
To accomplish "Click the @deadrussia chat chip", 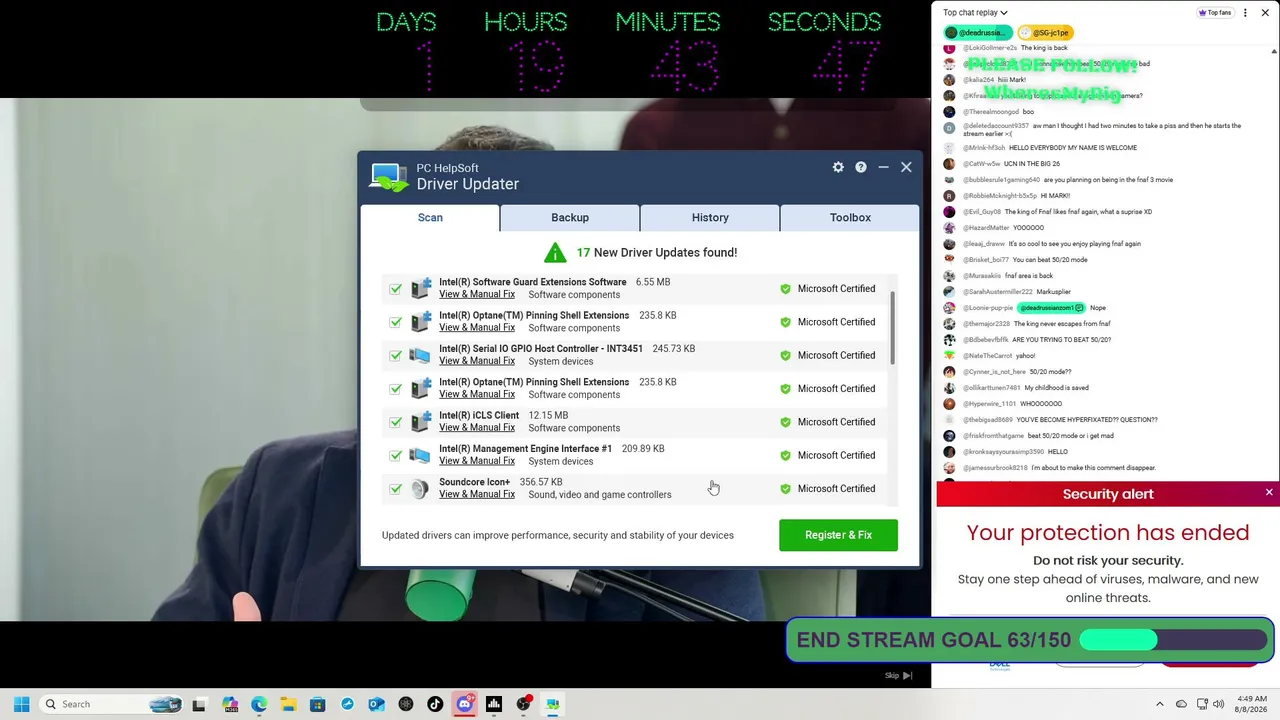I will [x=979, y=33].
